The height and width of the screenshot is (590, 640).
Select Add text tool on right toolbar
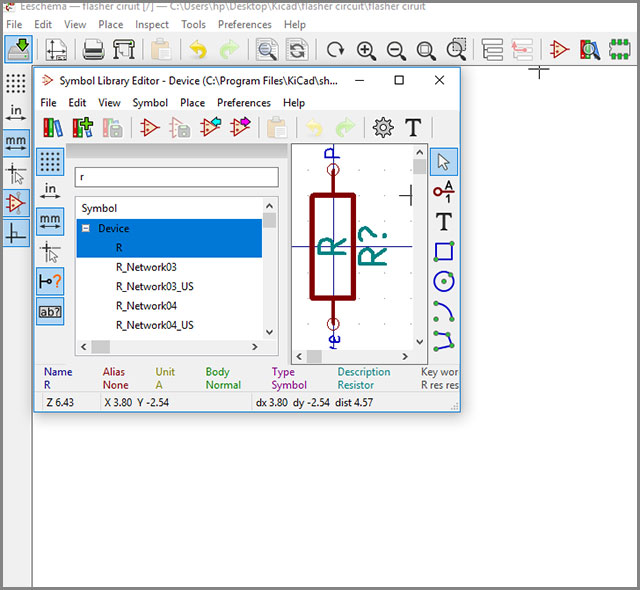click(x=444, y=222)
